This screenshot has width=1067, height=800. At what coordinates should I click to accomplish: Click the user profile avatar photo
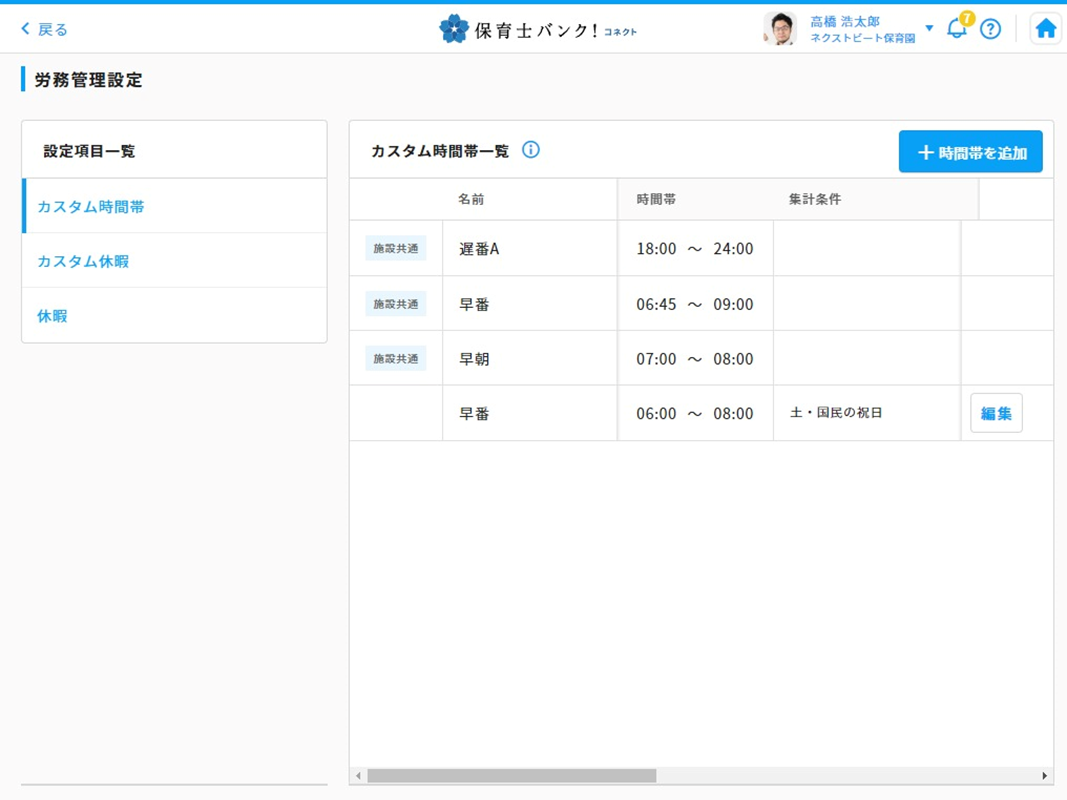click(x=780, y=29)
